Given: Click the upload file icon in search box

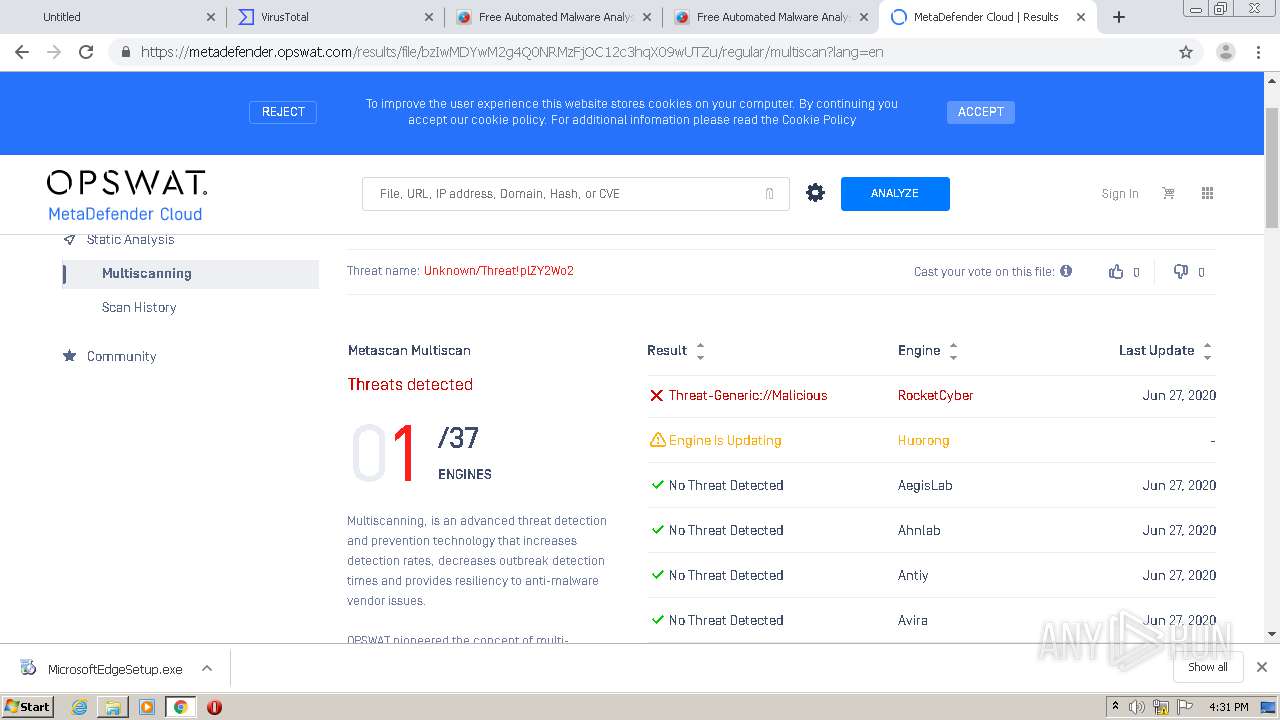Looking at the screenshot, I should [769, 194].
